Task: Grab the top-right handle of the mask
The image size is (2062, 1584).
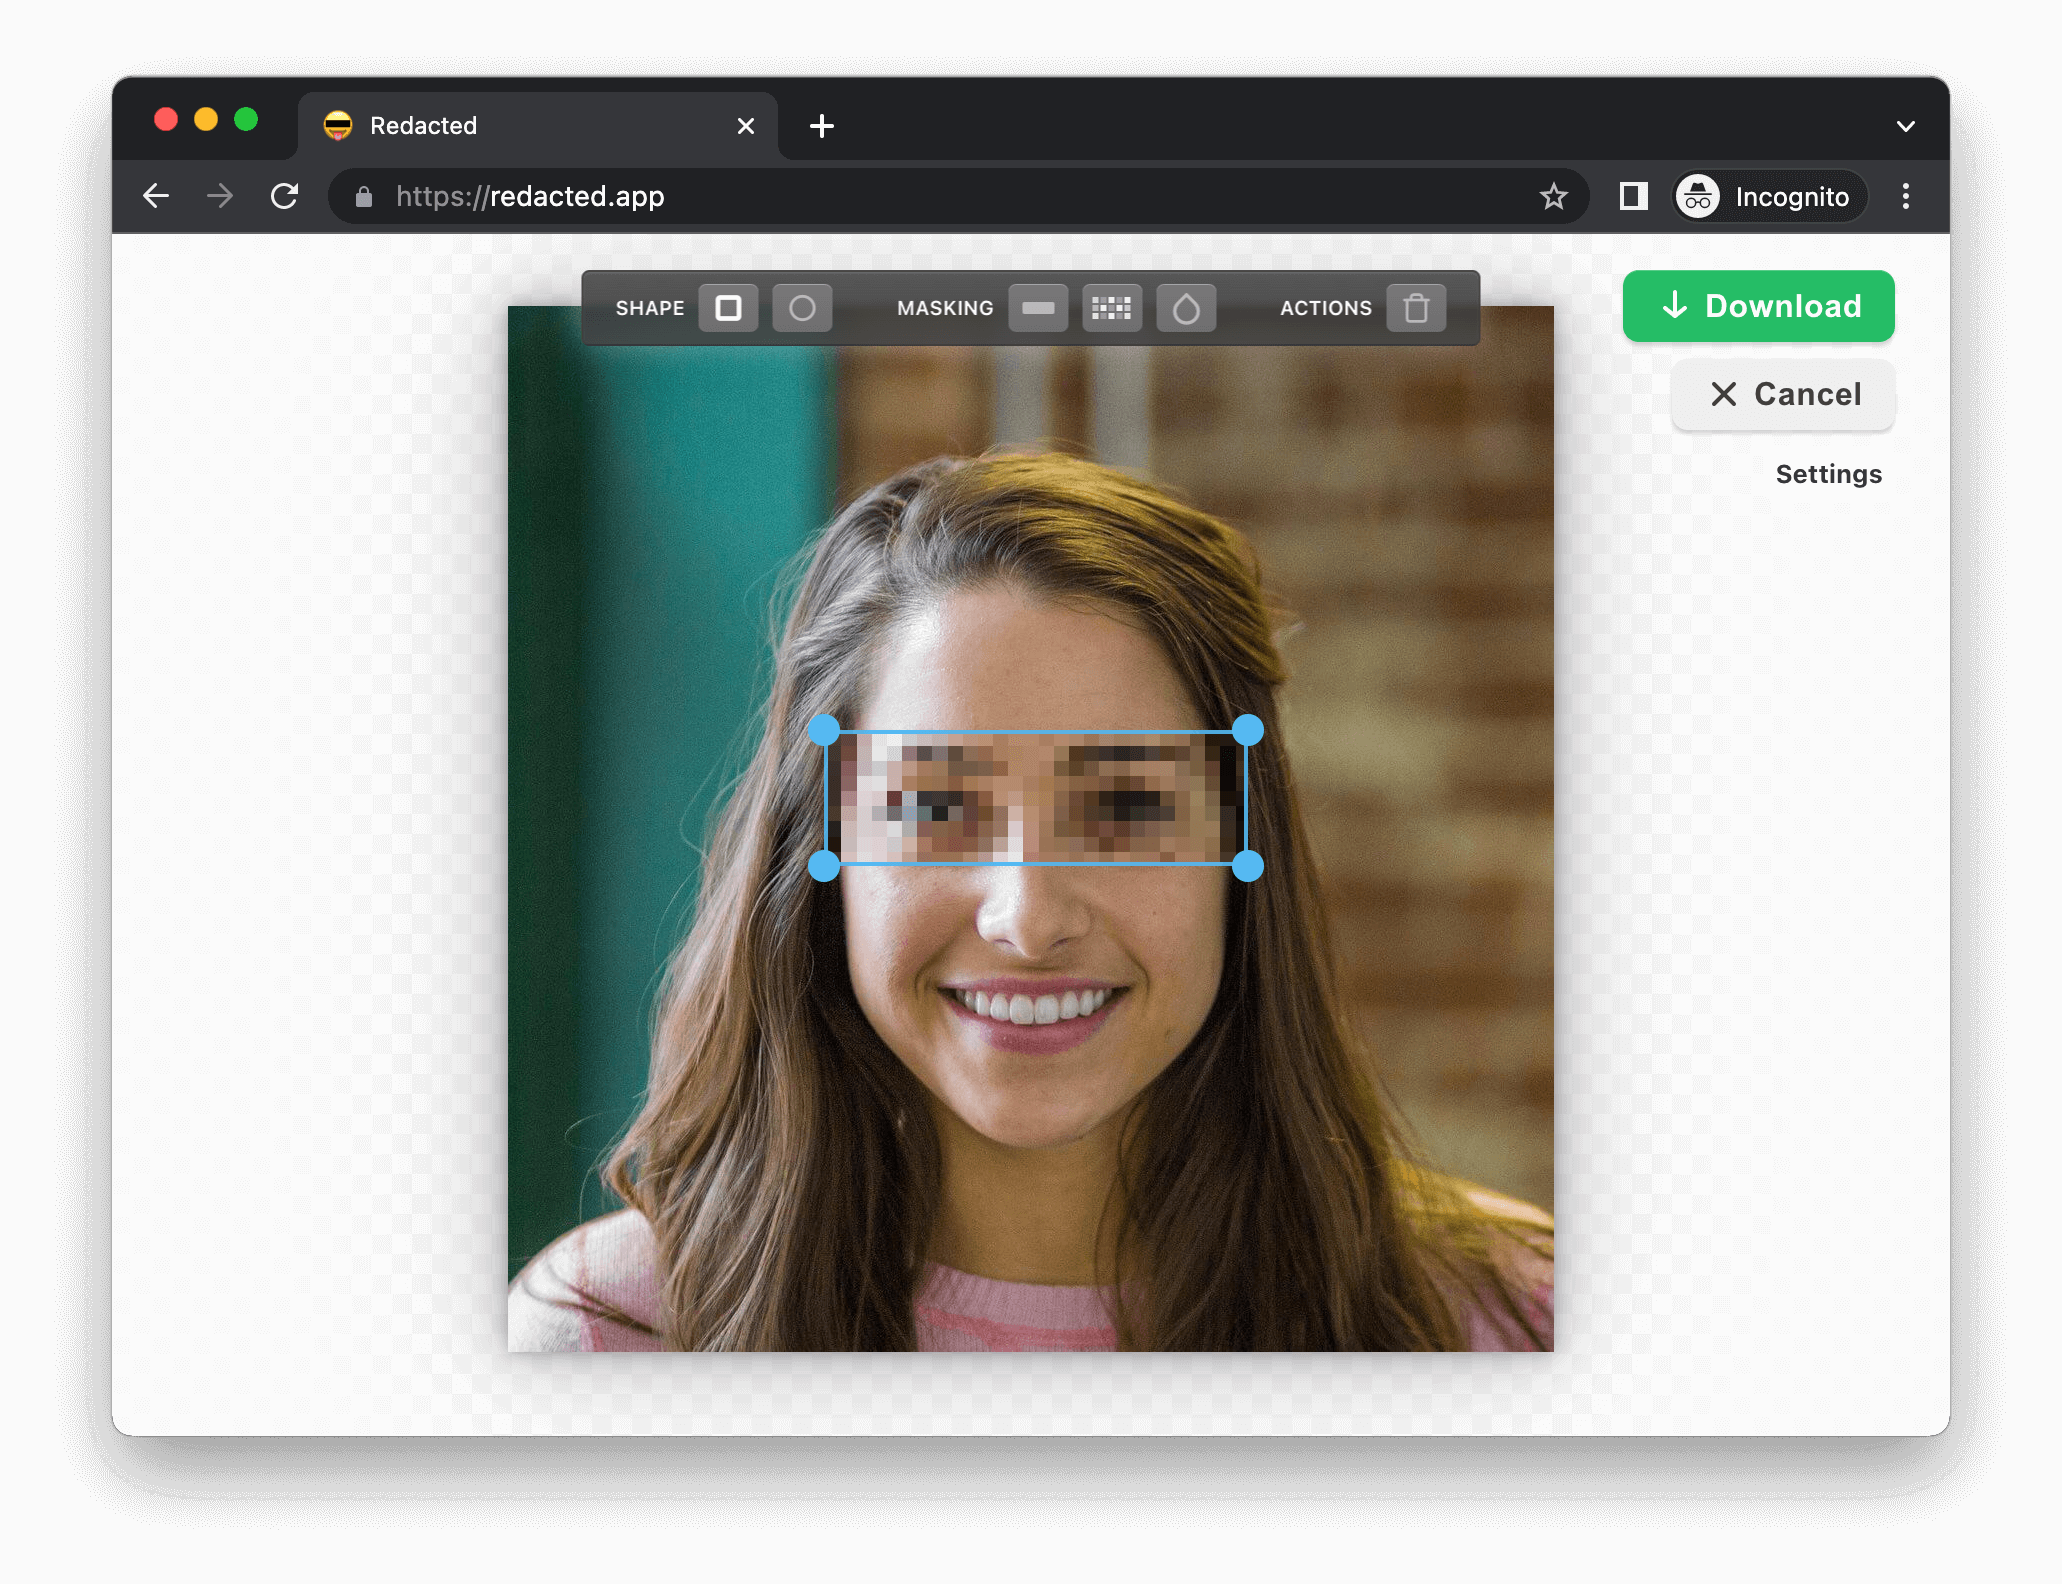Action: coord(1248,730)
